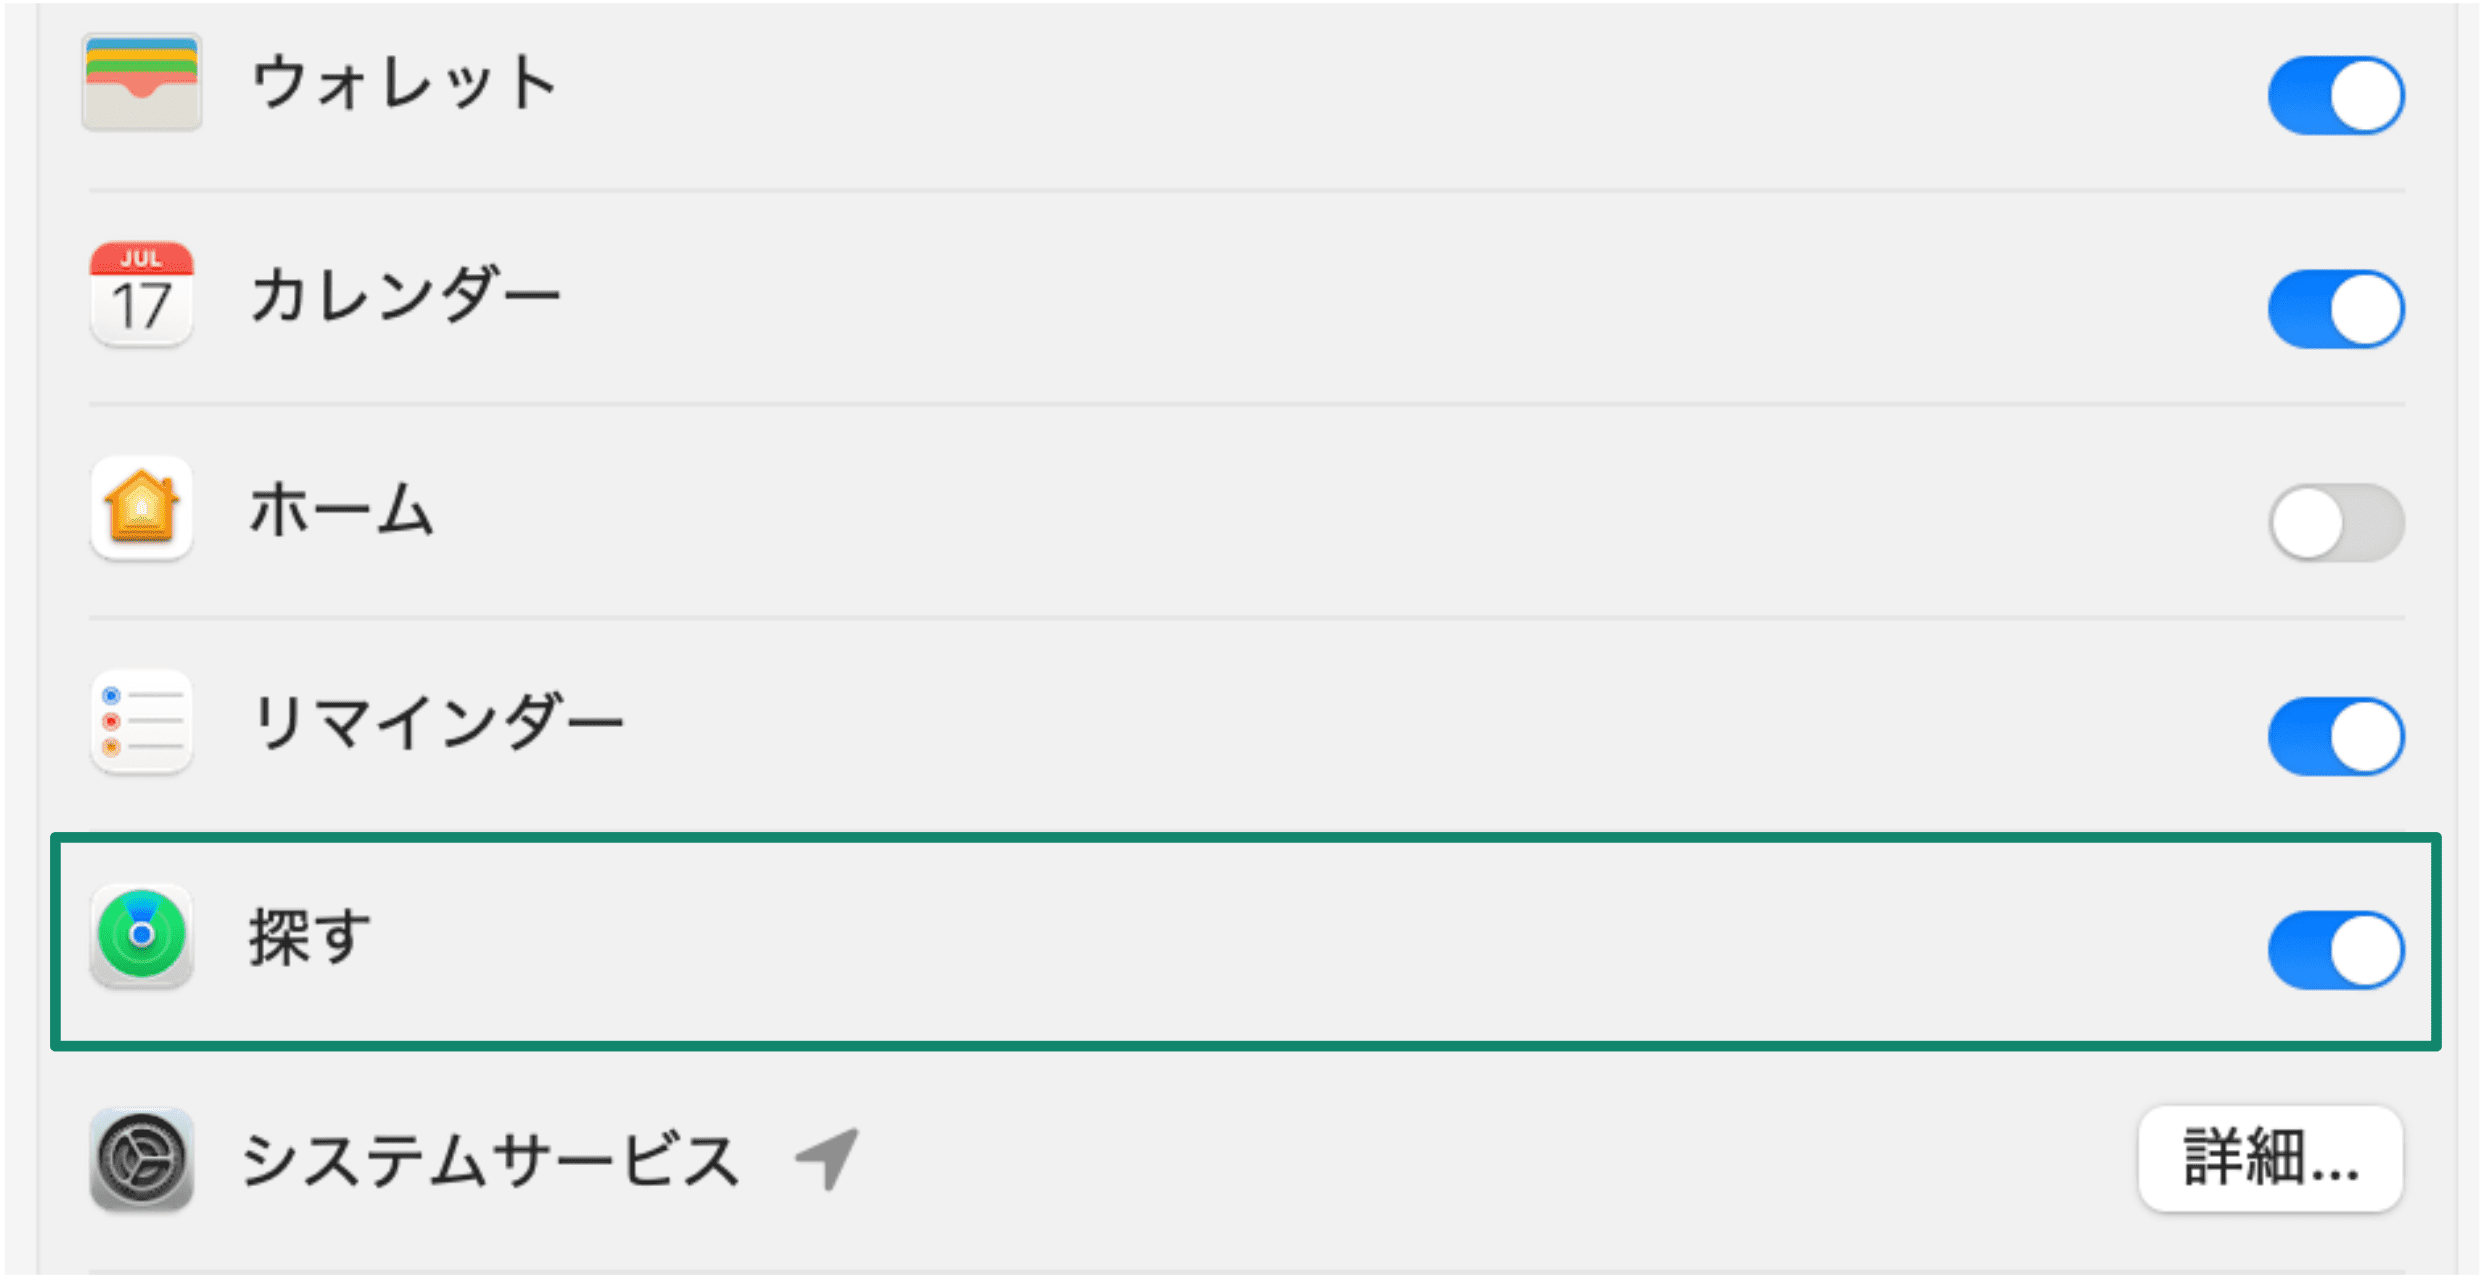This screenshot has width=2484, height=1279.
Task: Click empty space in the highlighted 探す row
Action: tap(1300, 940)
